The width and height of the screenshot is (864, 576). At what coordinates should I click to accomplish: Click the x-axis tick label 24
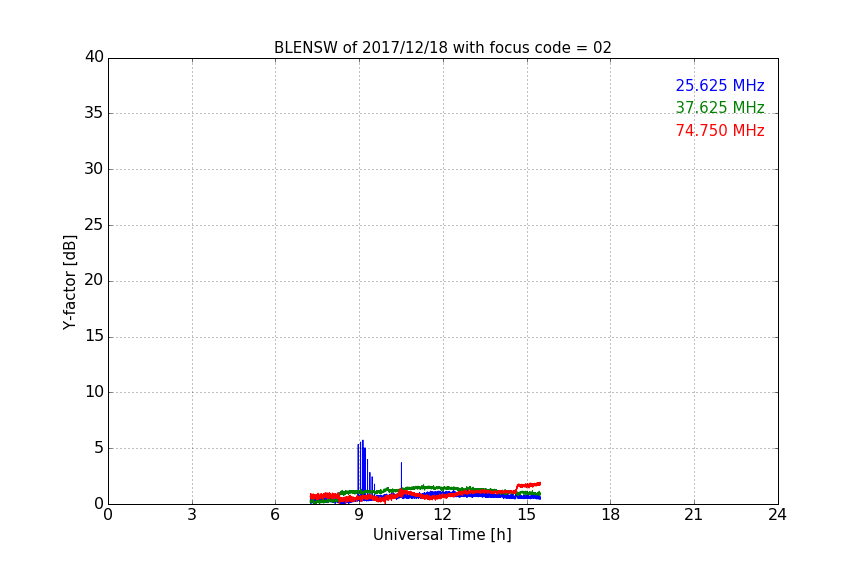[x=777, y=515]
